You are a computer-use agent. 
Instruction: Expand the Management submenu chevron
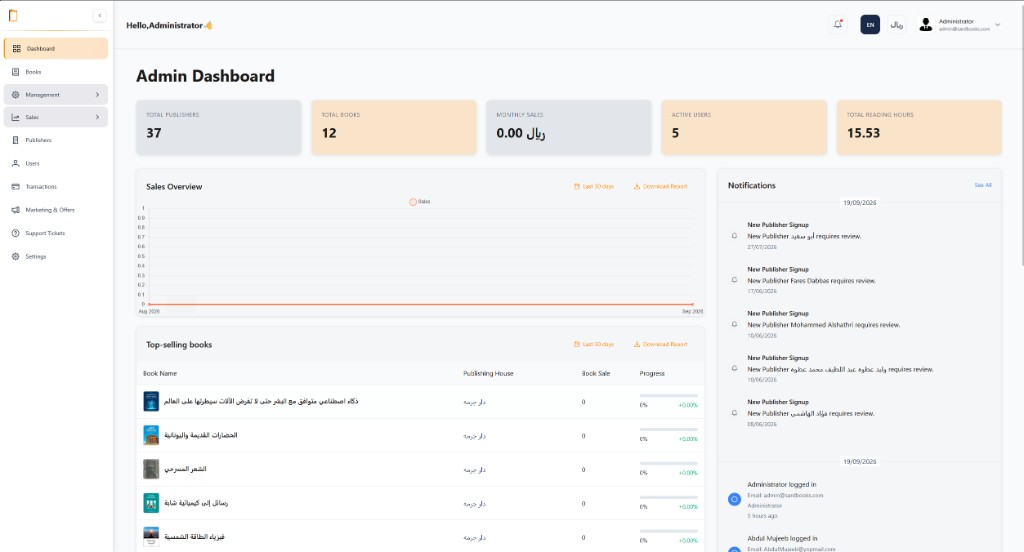[x=97, y=95]
